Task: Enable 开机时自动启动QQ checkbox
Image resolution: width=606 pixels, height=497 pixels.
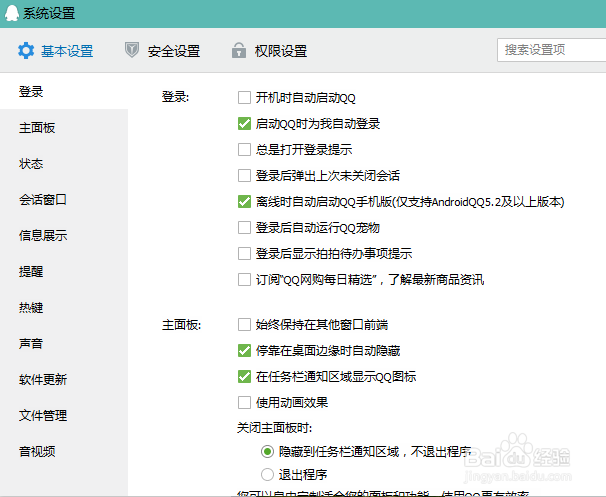Action: (x=244, y=98)
